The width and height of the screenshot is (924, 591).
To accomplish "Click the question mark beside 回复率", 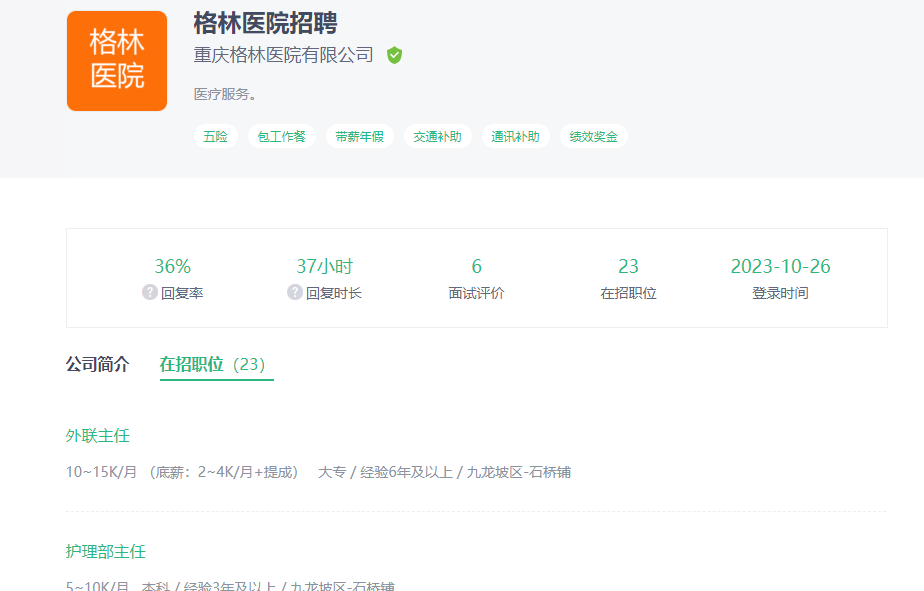I will pos(150,292).
